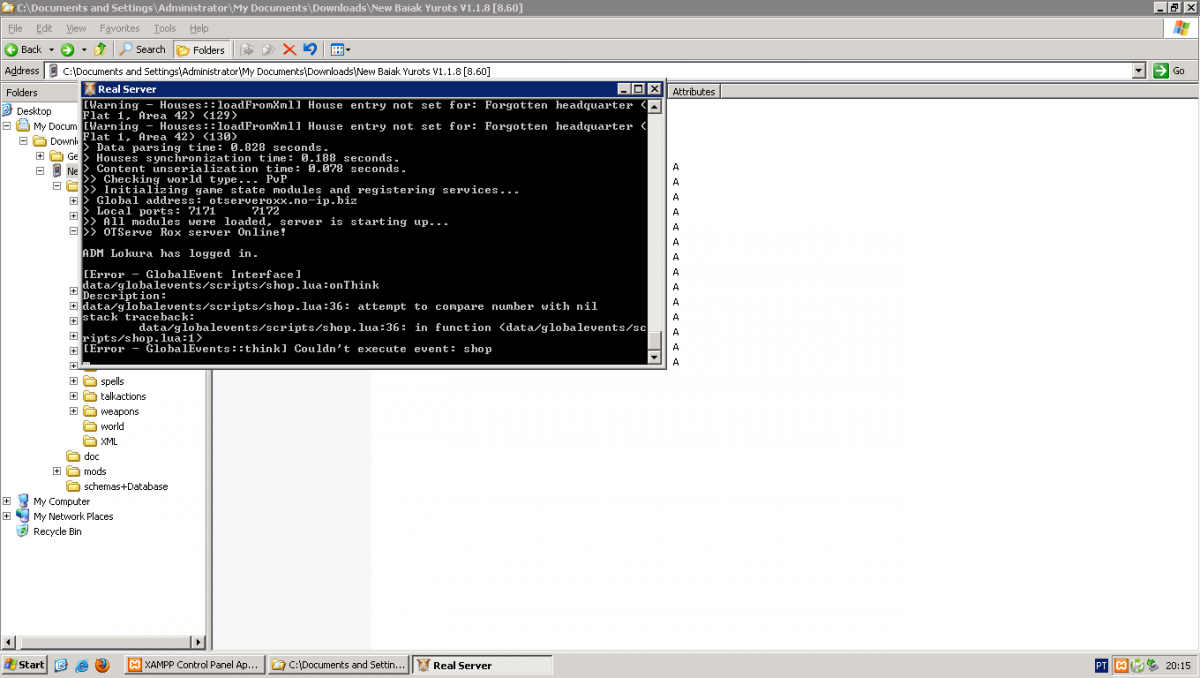Go up one folder level
The height and width of the screenshot is (678, 1200).
pos(102,49)
